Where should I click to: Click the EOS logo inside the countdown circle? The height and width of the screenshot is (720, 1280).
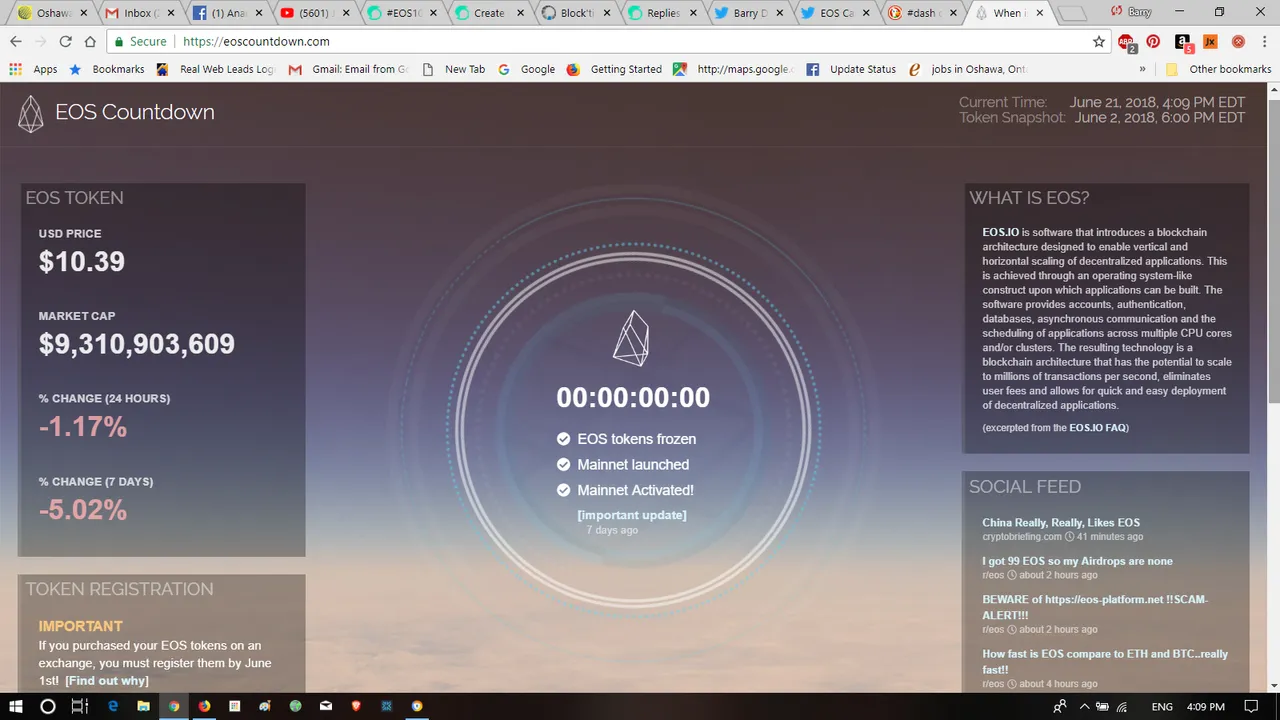click(x=631, y=337)
